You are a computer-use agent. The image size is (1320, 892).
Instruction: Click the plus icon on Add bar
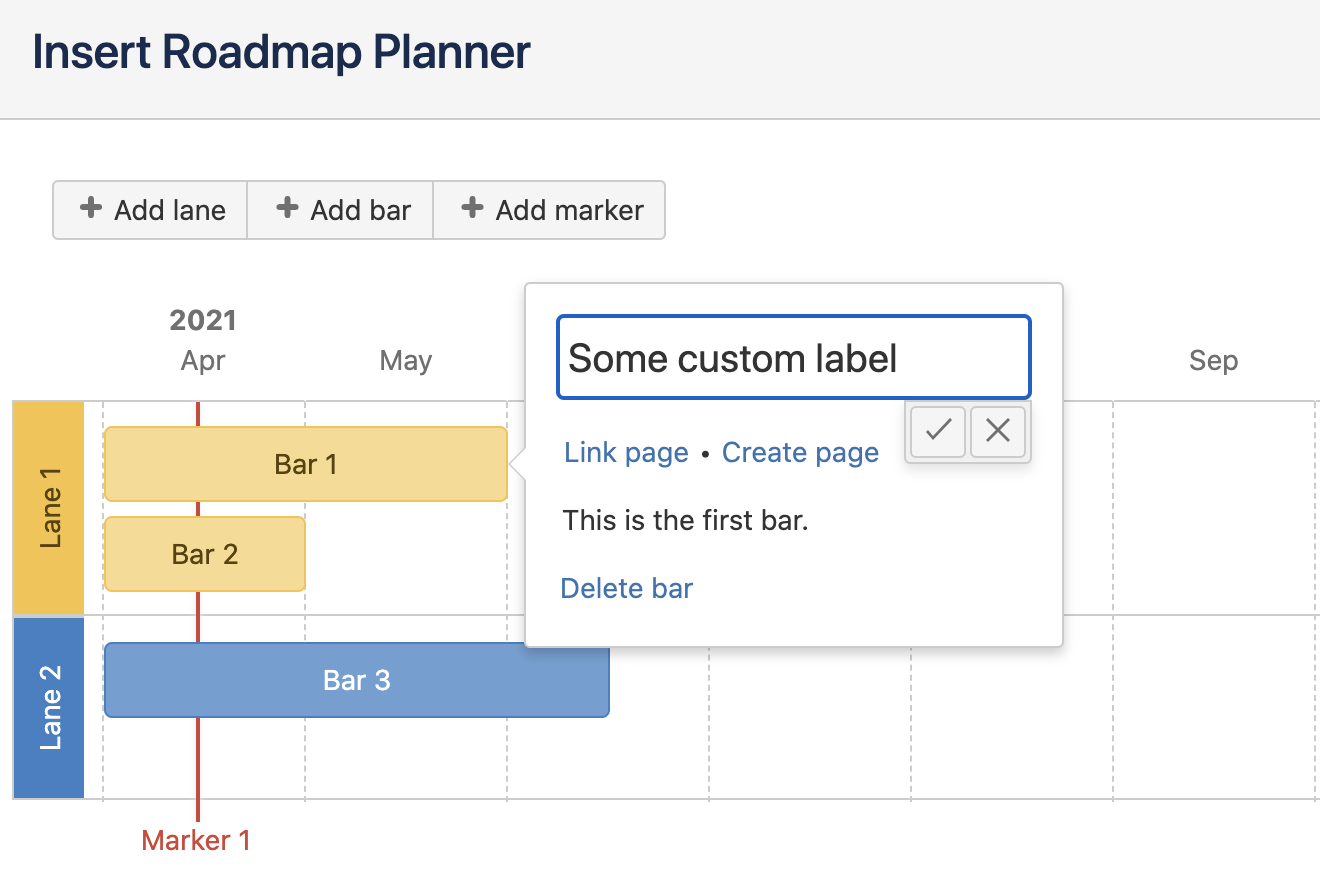(x=287, y=209)
